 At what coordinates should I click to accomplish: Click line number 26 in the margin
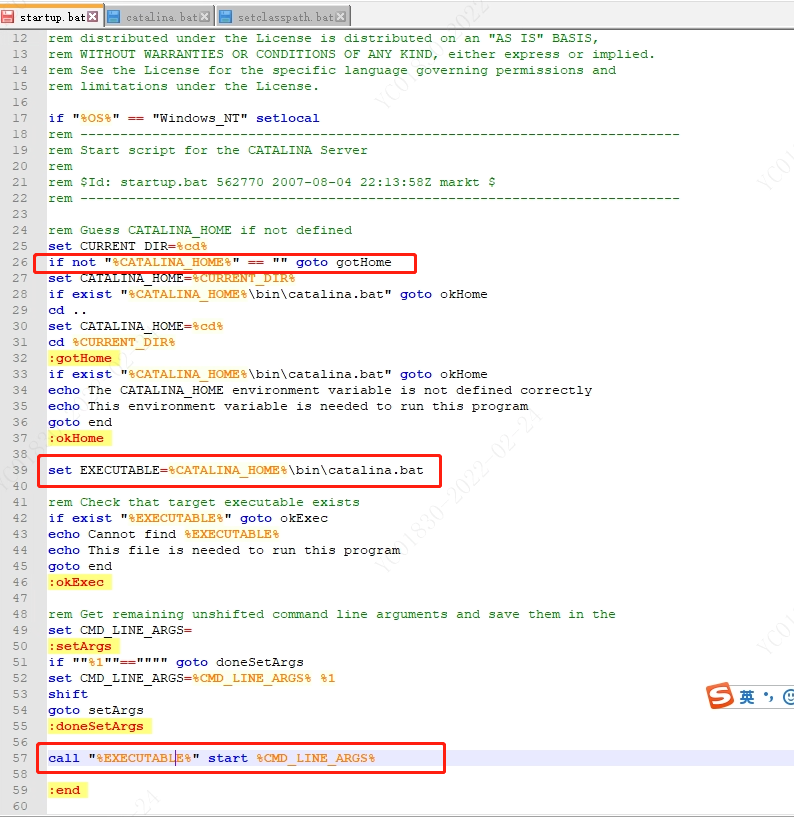tap(20, 262)
